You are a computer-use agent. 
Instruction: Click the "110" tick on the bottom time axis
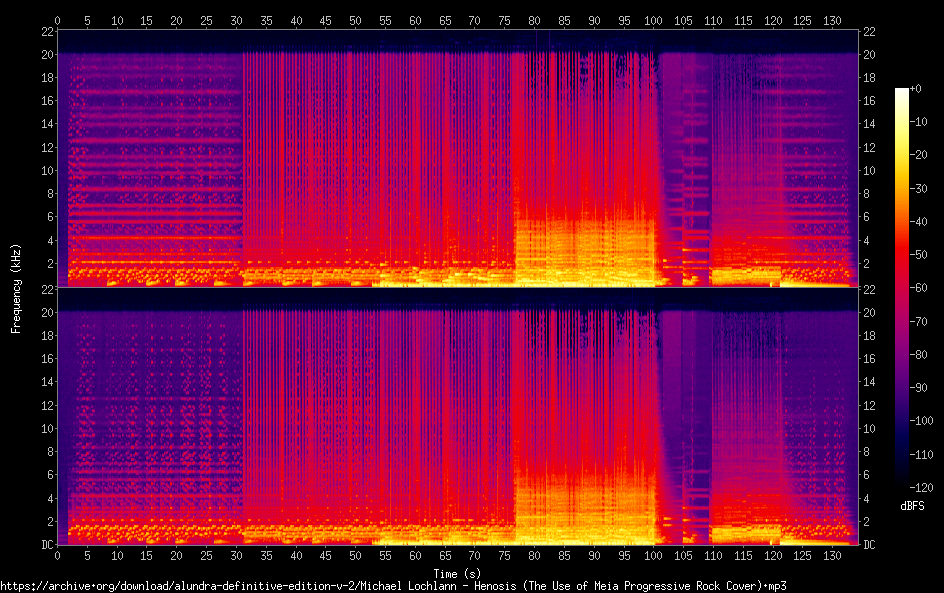(x=713, y=556)
